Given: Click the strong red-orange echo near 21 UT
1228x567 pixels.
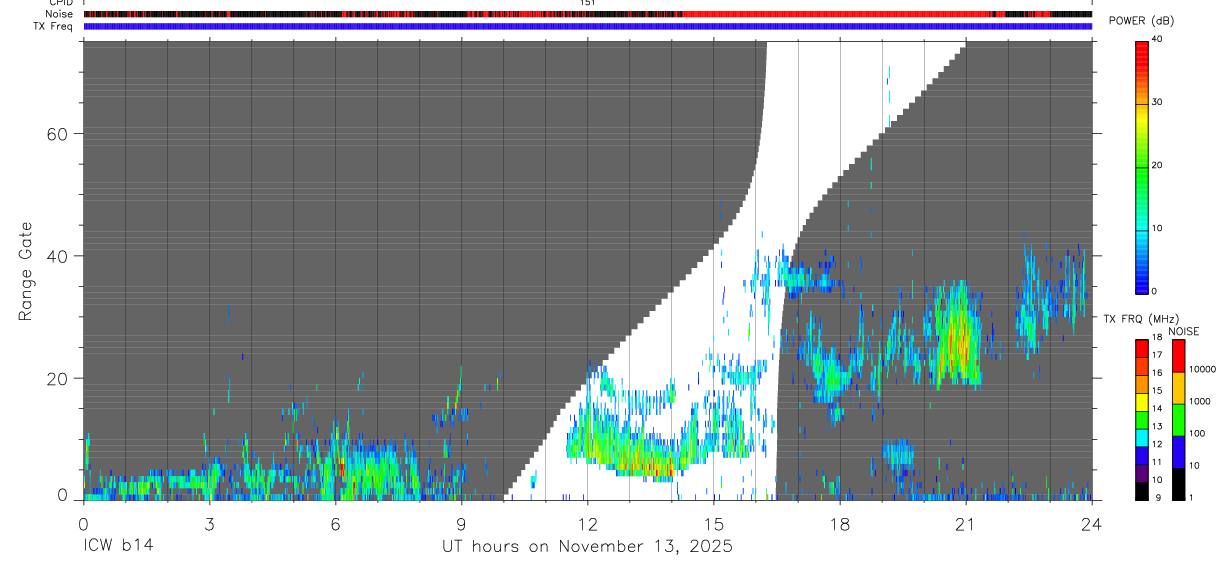Looking at the screenshot, I should click(958, 340).
